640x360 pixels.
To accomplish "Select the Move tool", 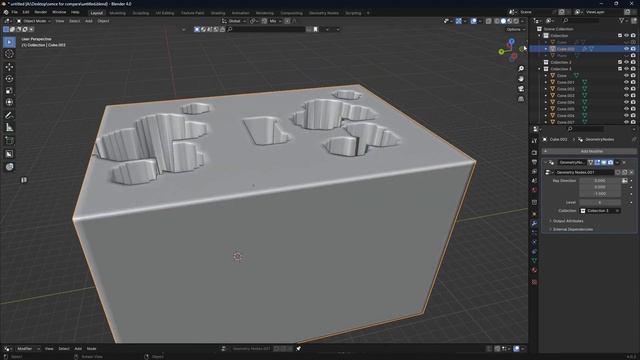I will (x=9, y=67).
